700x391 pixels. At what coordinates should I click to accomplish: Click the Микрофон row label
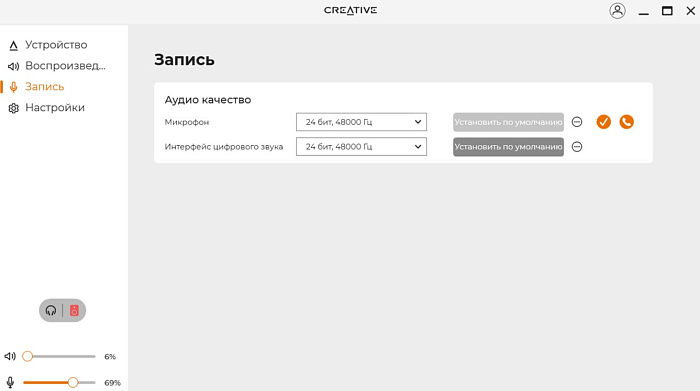click(187, 122)
